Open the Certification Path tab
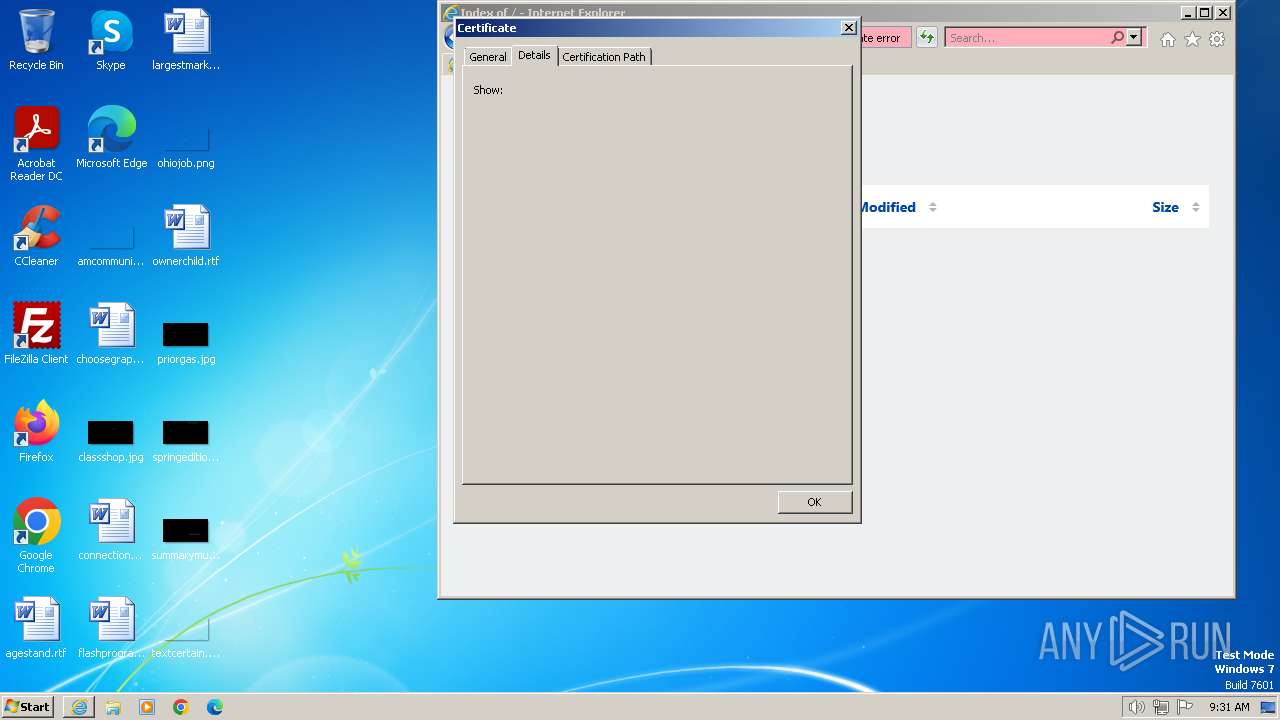 (x=604, y=57)
